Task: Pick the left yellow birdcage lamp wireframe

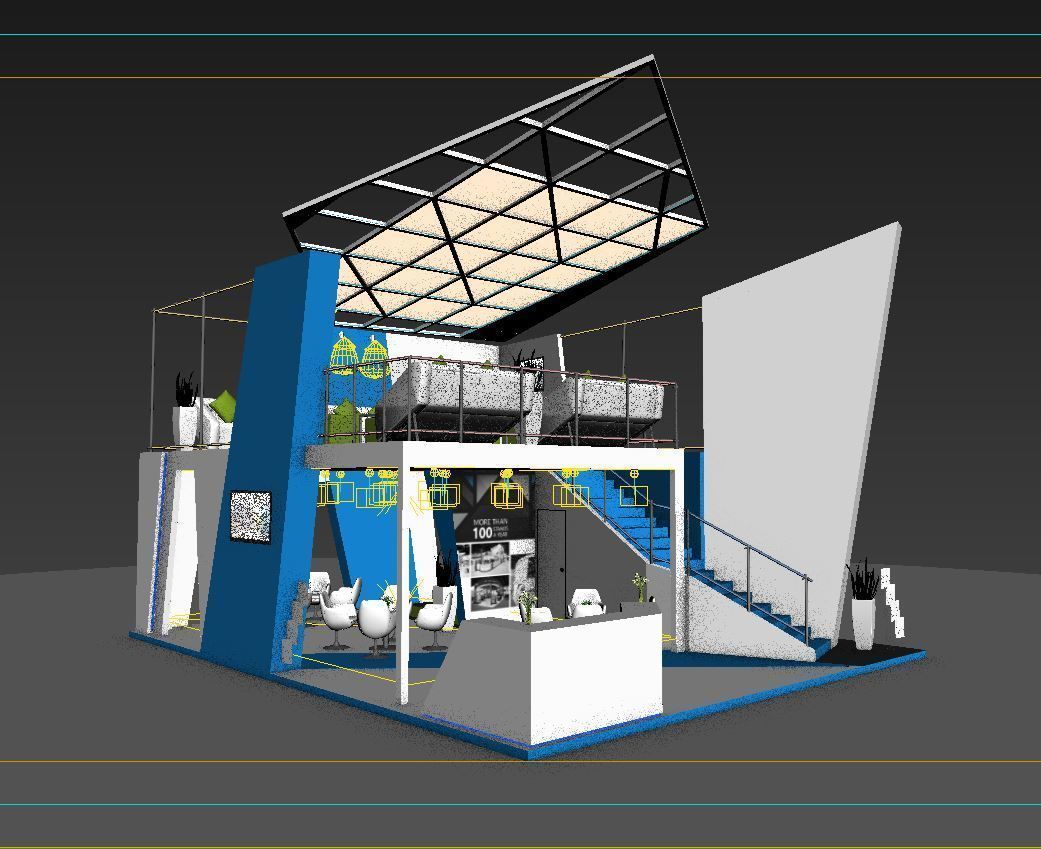Action: (345, 354)
